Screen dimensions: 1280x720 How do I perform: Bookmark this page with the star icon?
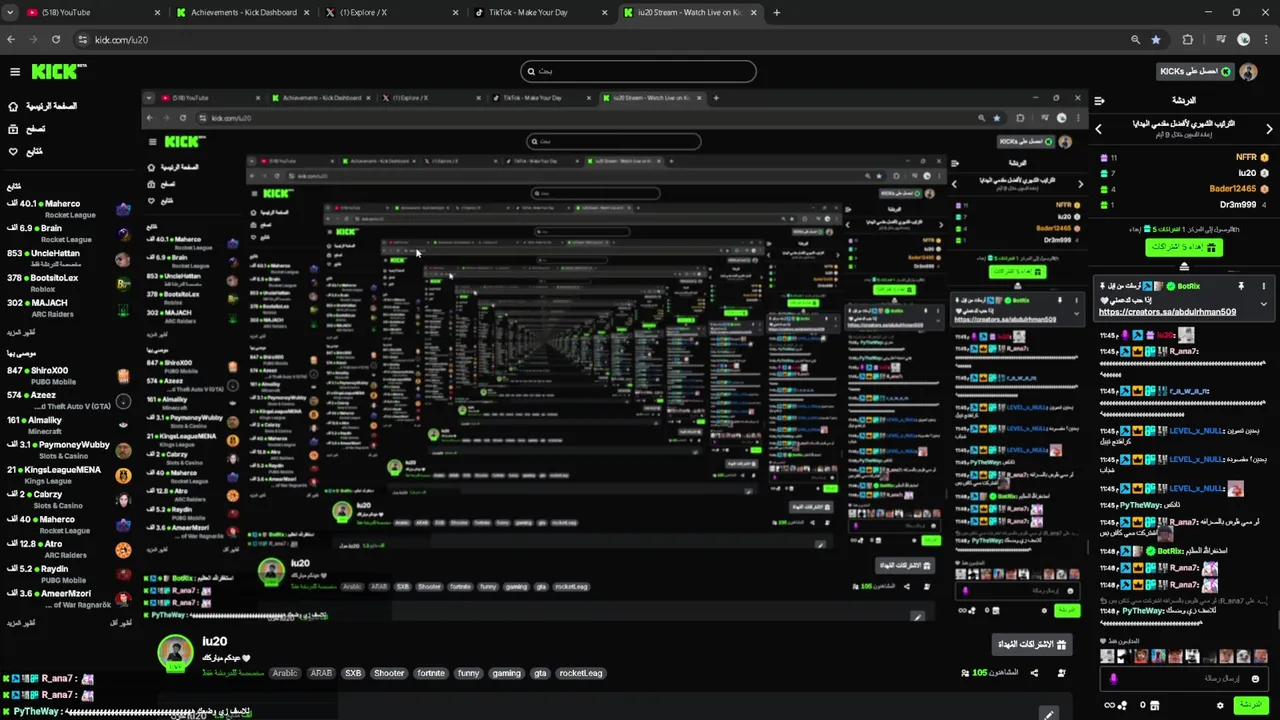coord(1156,40)
